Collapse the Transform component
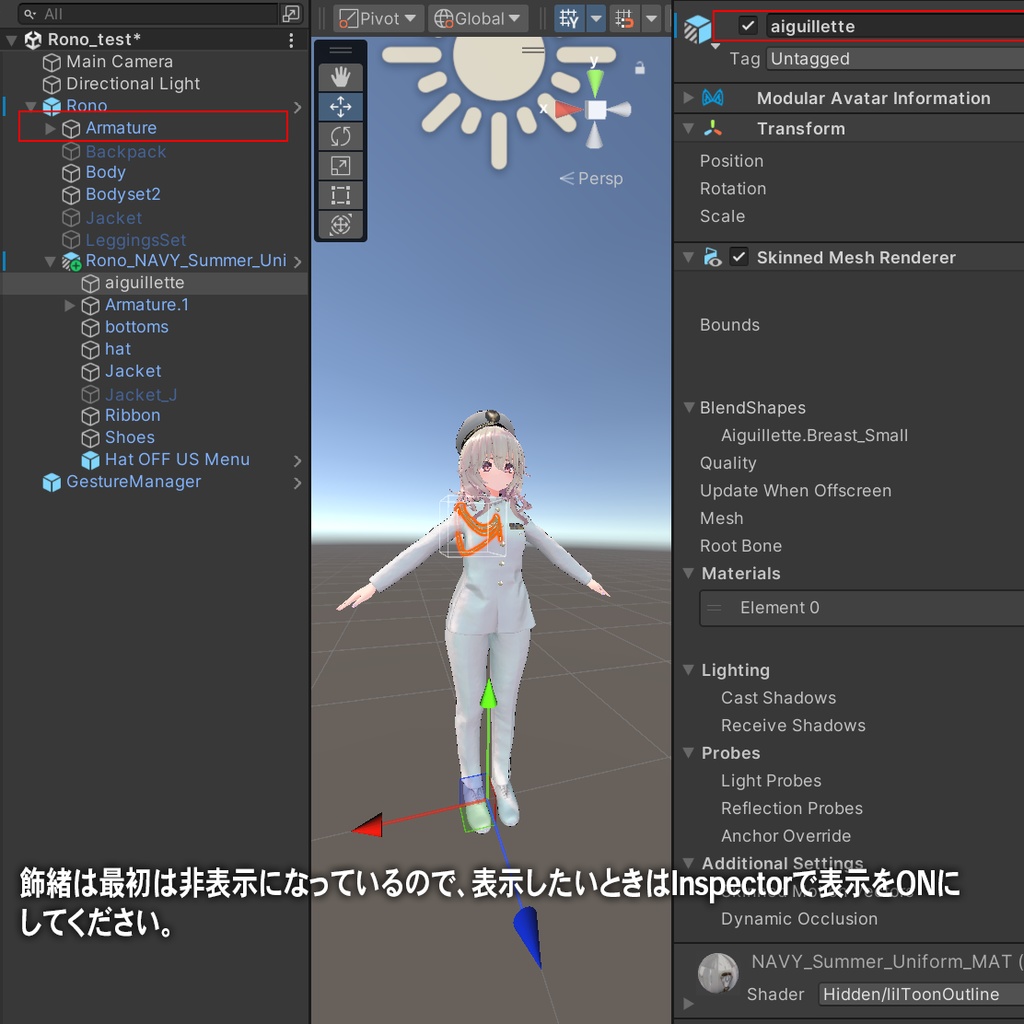Screen dimensions: 1024x1024 (x=688, y=128)
